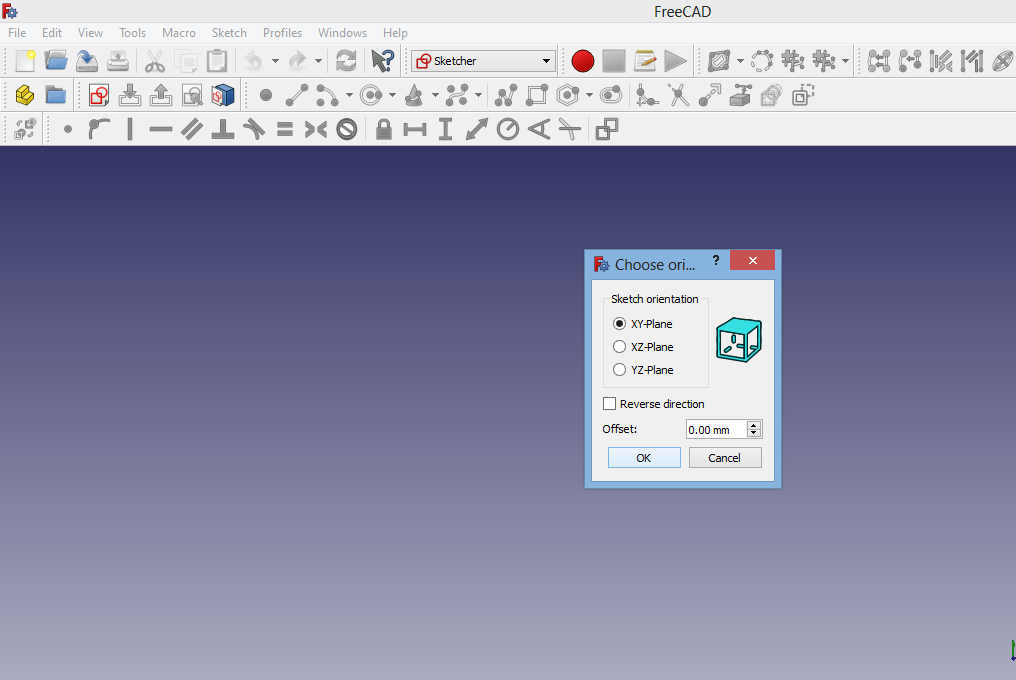Apply parallel constraint icon

pyautogui.click(x=192, y=129)
